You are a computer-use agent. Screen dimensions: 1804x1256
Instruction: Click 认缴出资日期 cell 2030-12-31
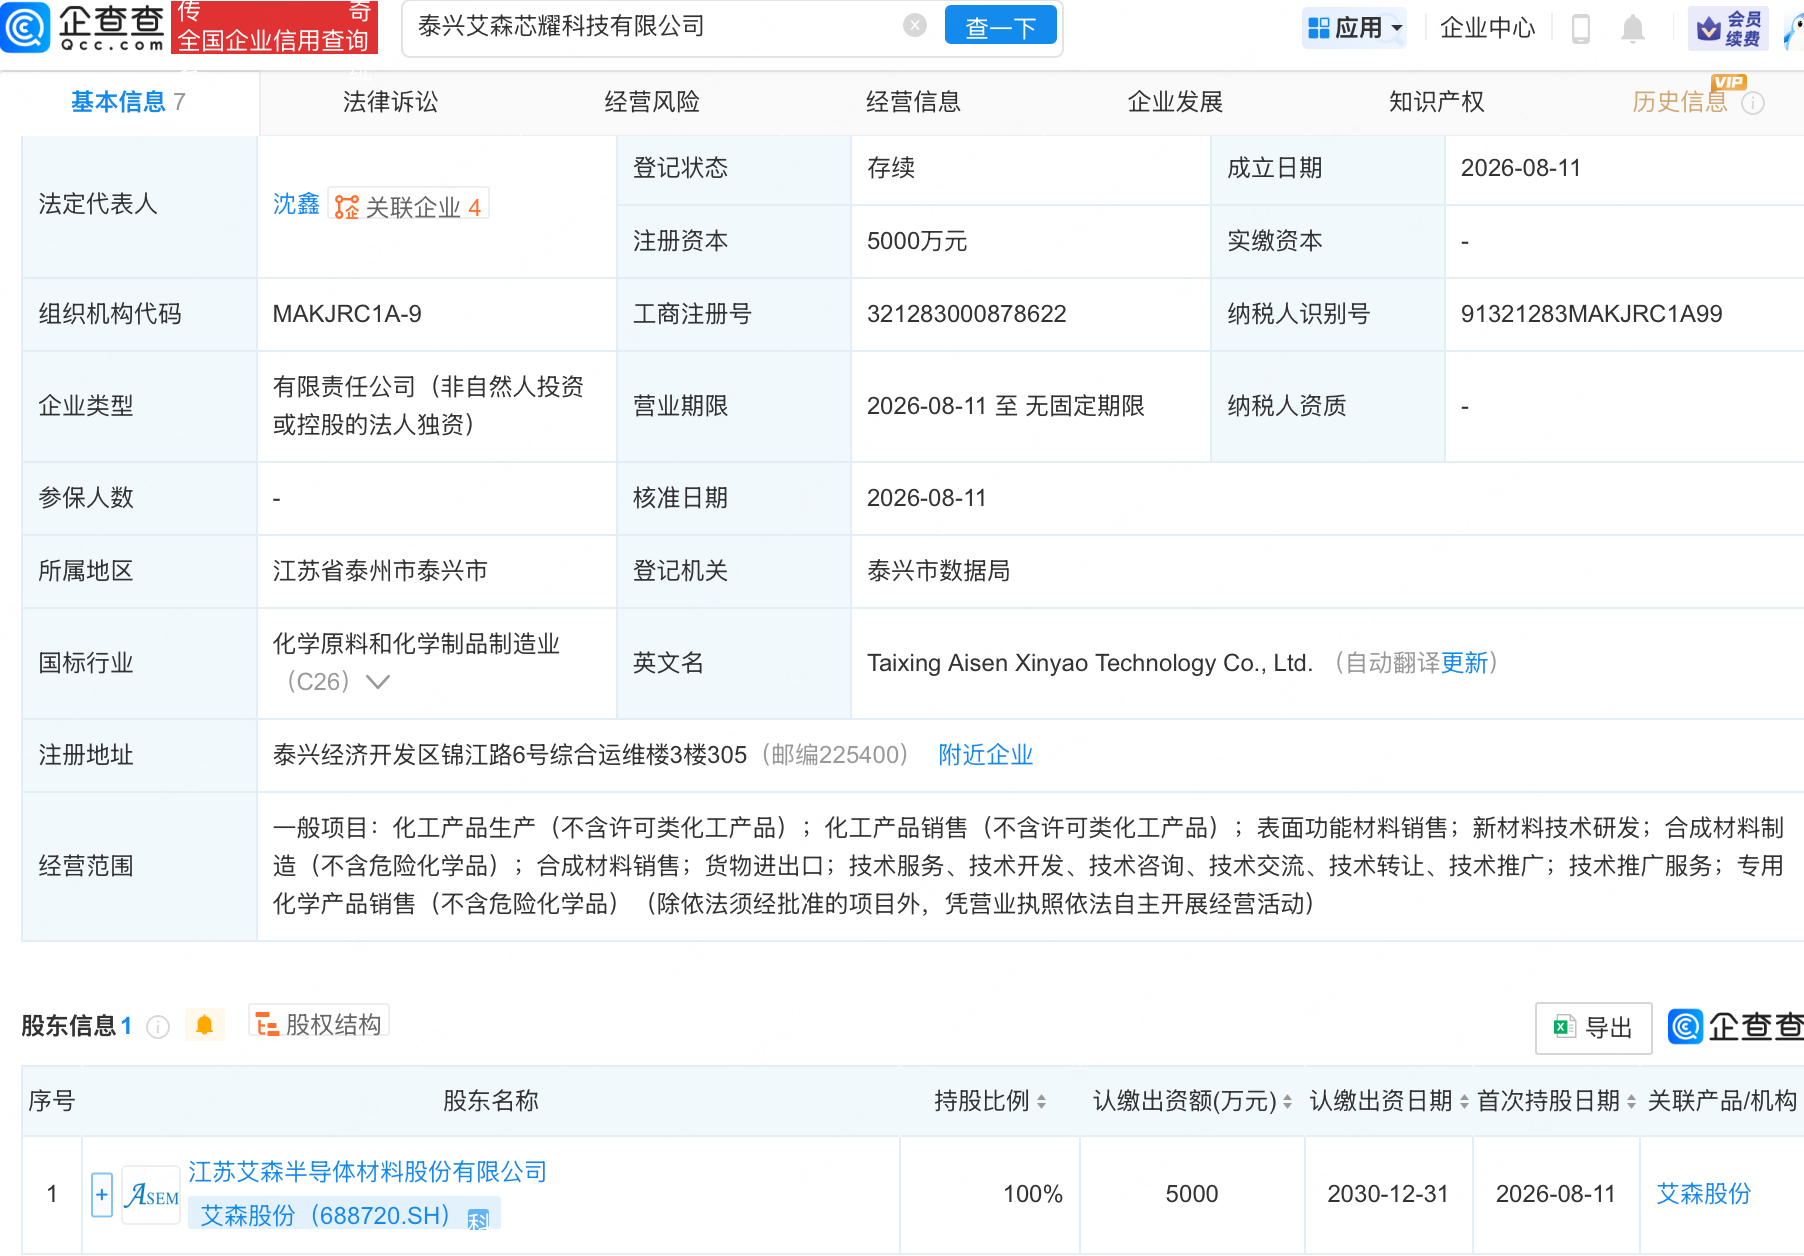(1387, 1194)
